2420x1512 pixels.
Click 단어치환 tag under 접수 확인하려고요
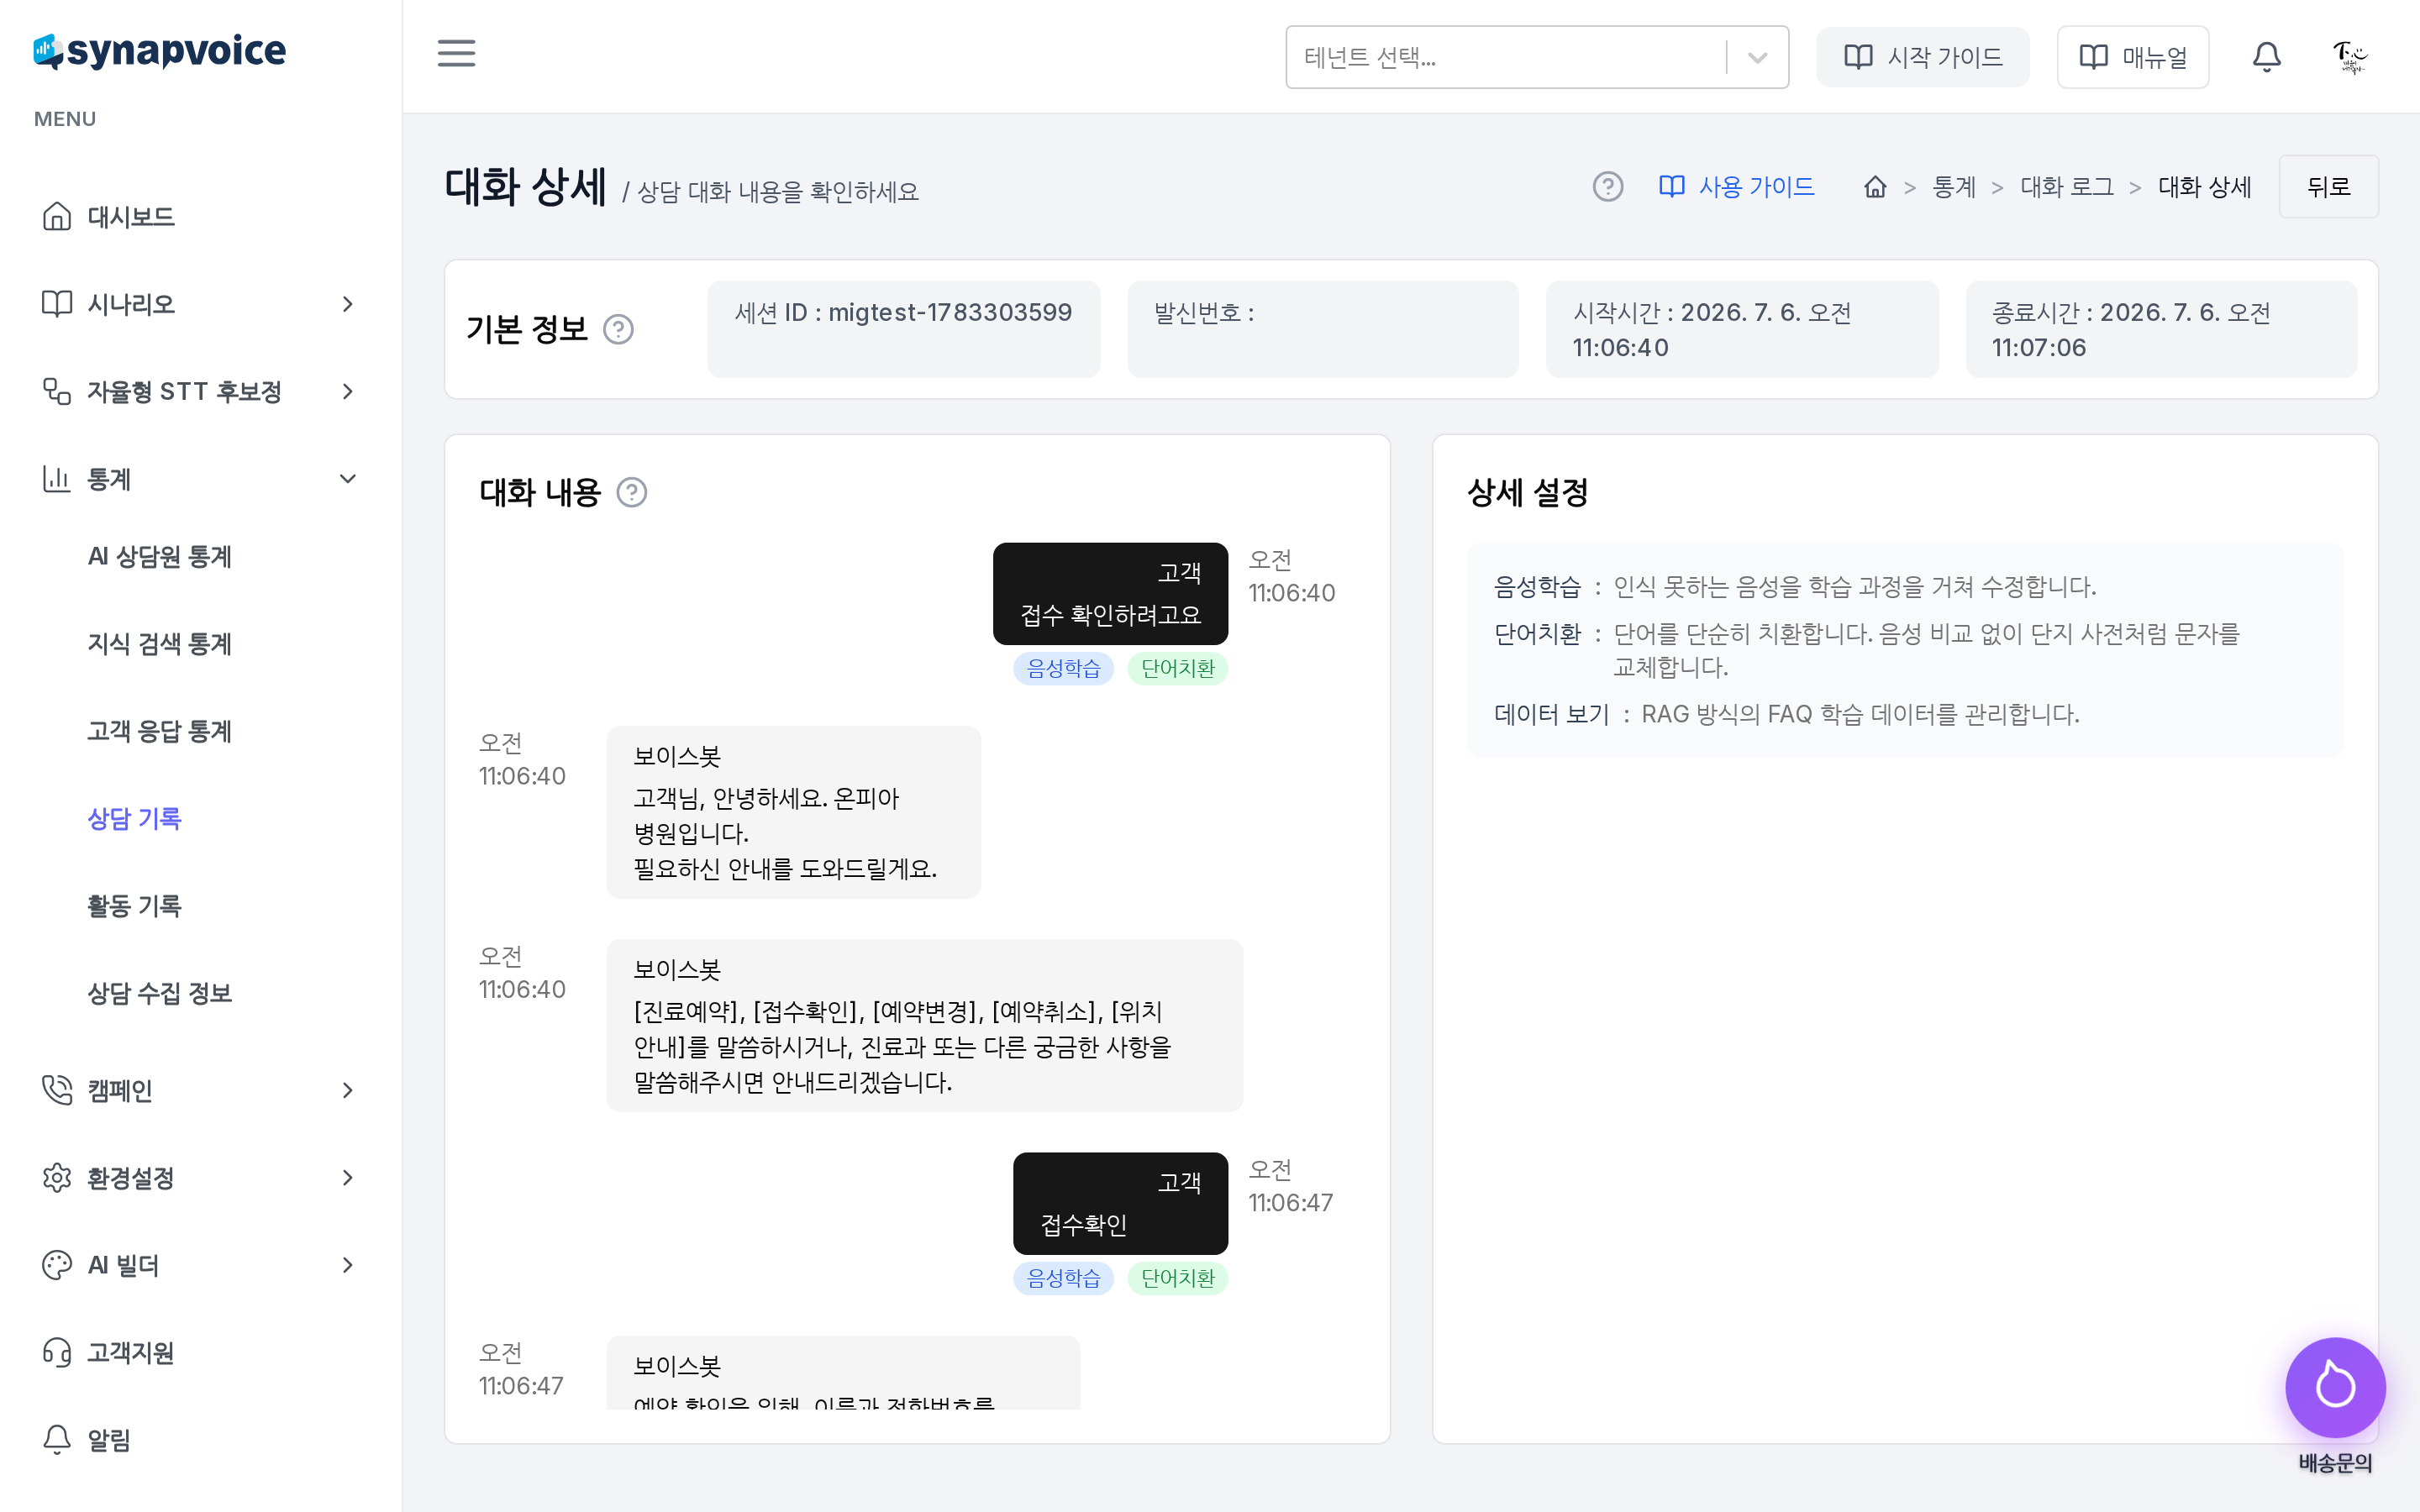coord(1177,668)
